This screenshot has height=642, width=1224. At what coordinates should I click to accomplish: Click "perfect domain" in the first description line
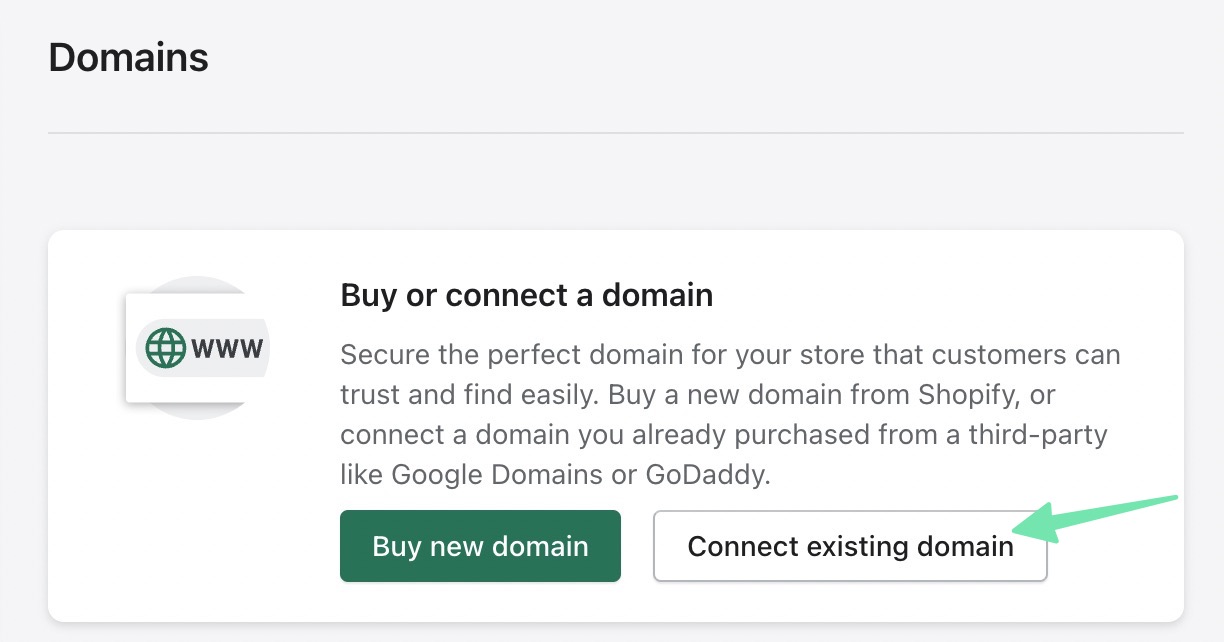pyautogui.click(x=588, y=355)
